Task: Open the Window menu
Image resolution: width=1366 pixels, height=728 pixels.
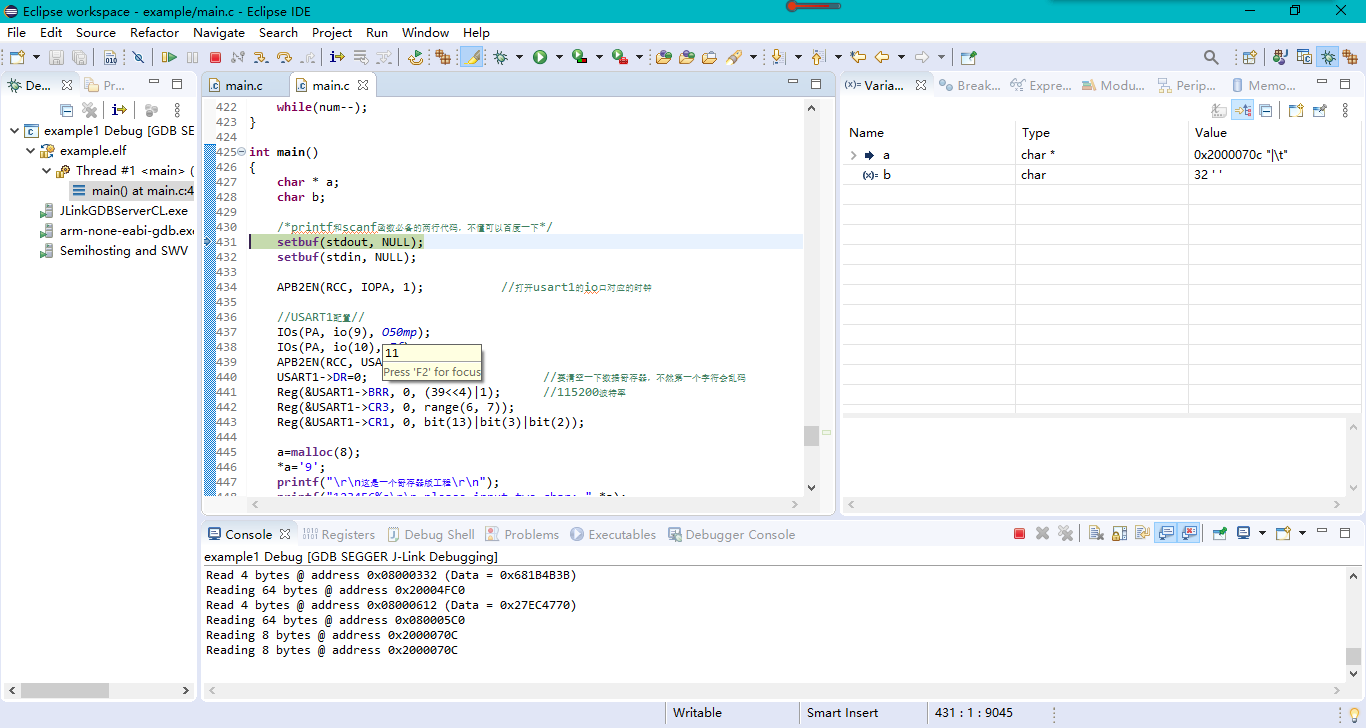Action: [x=426, y=32]
